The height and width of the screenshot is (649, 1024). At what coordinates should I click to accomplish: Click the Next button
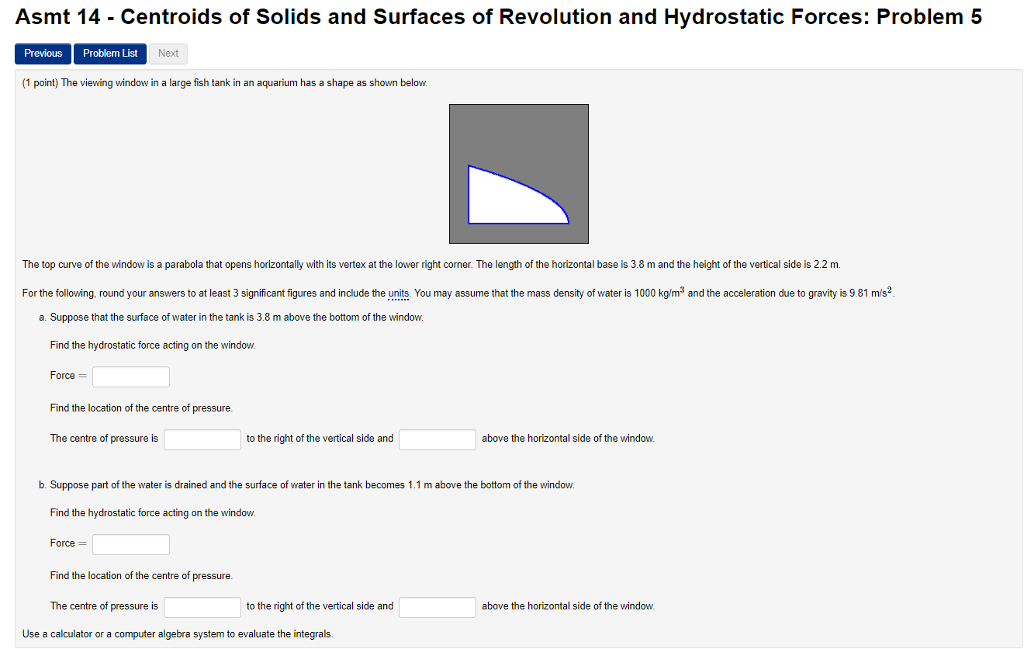coord(167,53)
